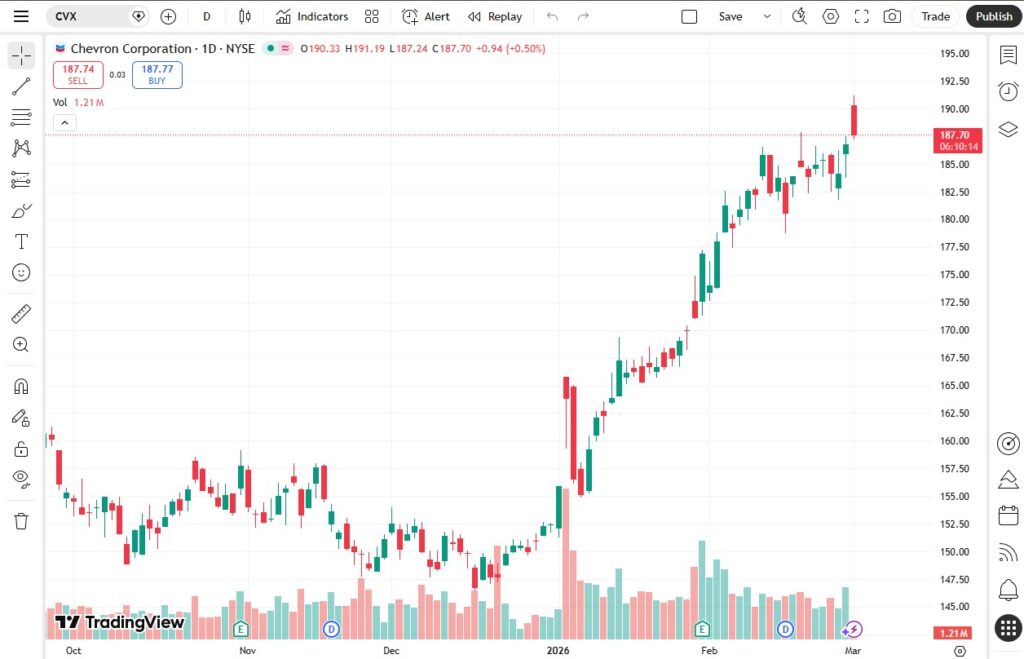Open the Watchlist panel
This screenshot has width=1024, height=659.
[x=1007, y=55]
